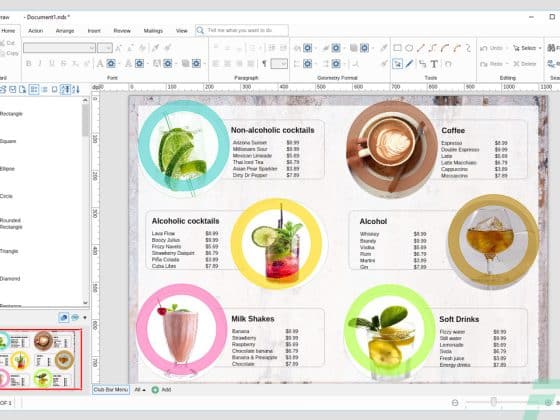Select the Rounded Rectangle shape in list

click(11, 224)
